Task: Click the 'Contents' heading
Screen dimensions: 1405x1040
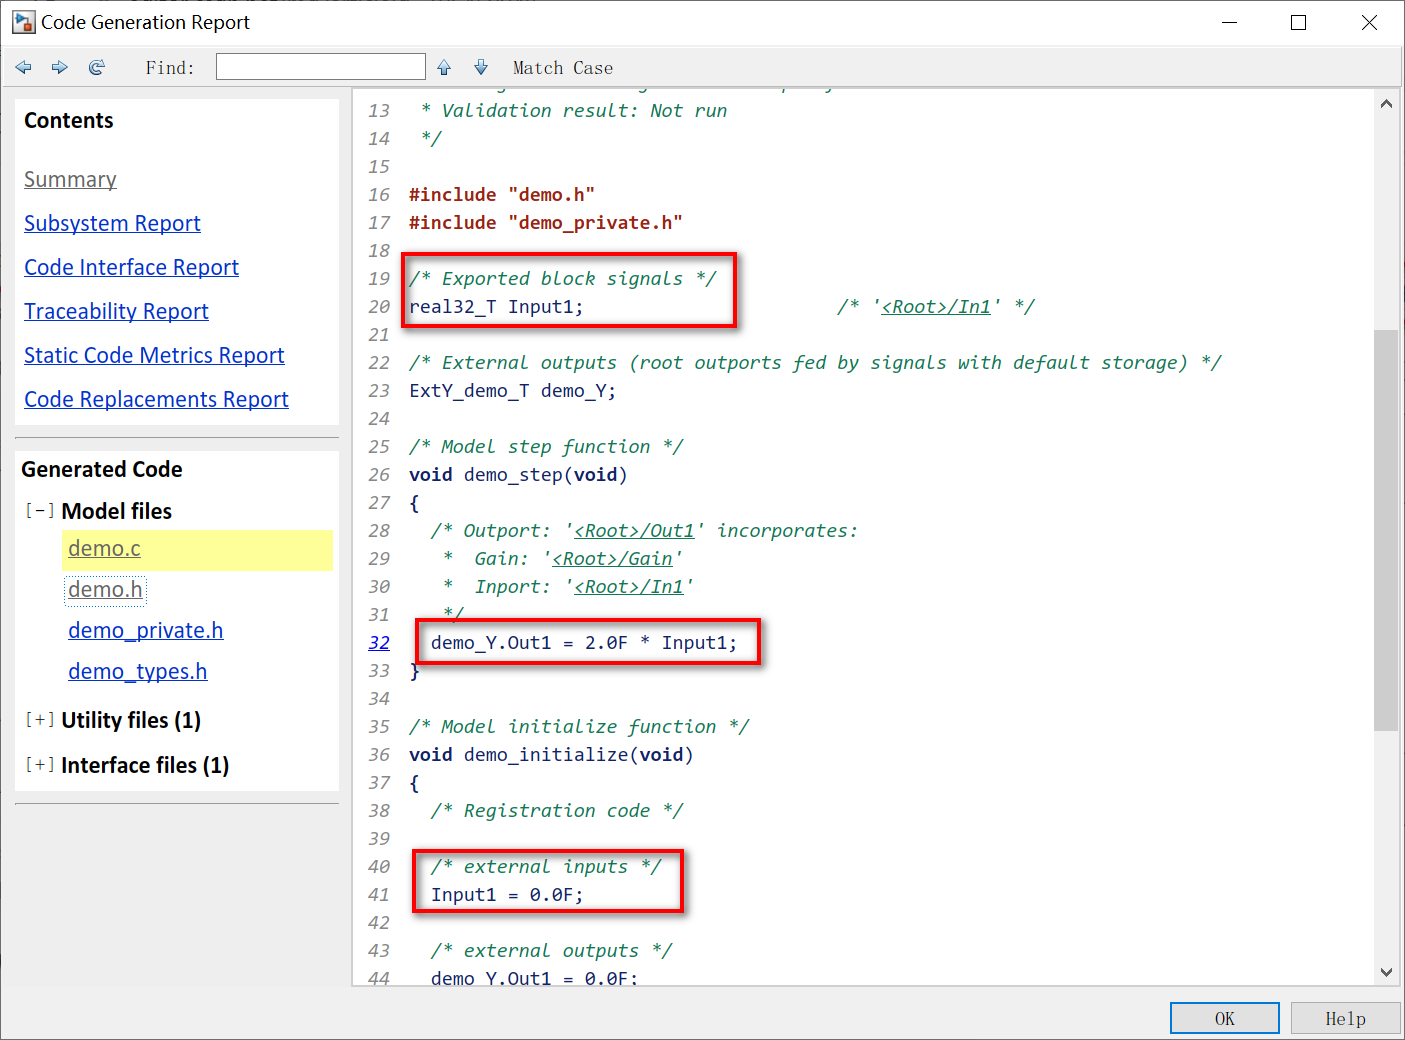Action: click(69, 121)
